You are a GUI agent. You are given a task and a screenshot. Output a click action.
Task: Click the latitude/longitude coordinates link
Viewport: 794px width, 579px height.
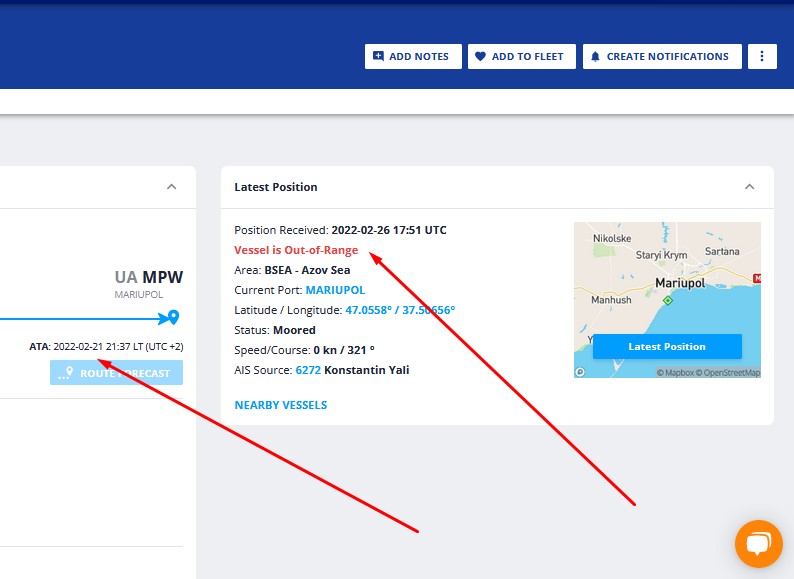pos(400,310)
